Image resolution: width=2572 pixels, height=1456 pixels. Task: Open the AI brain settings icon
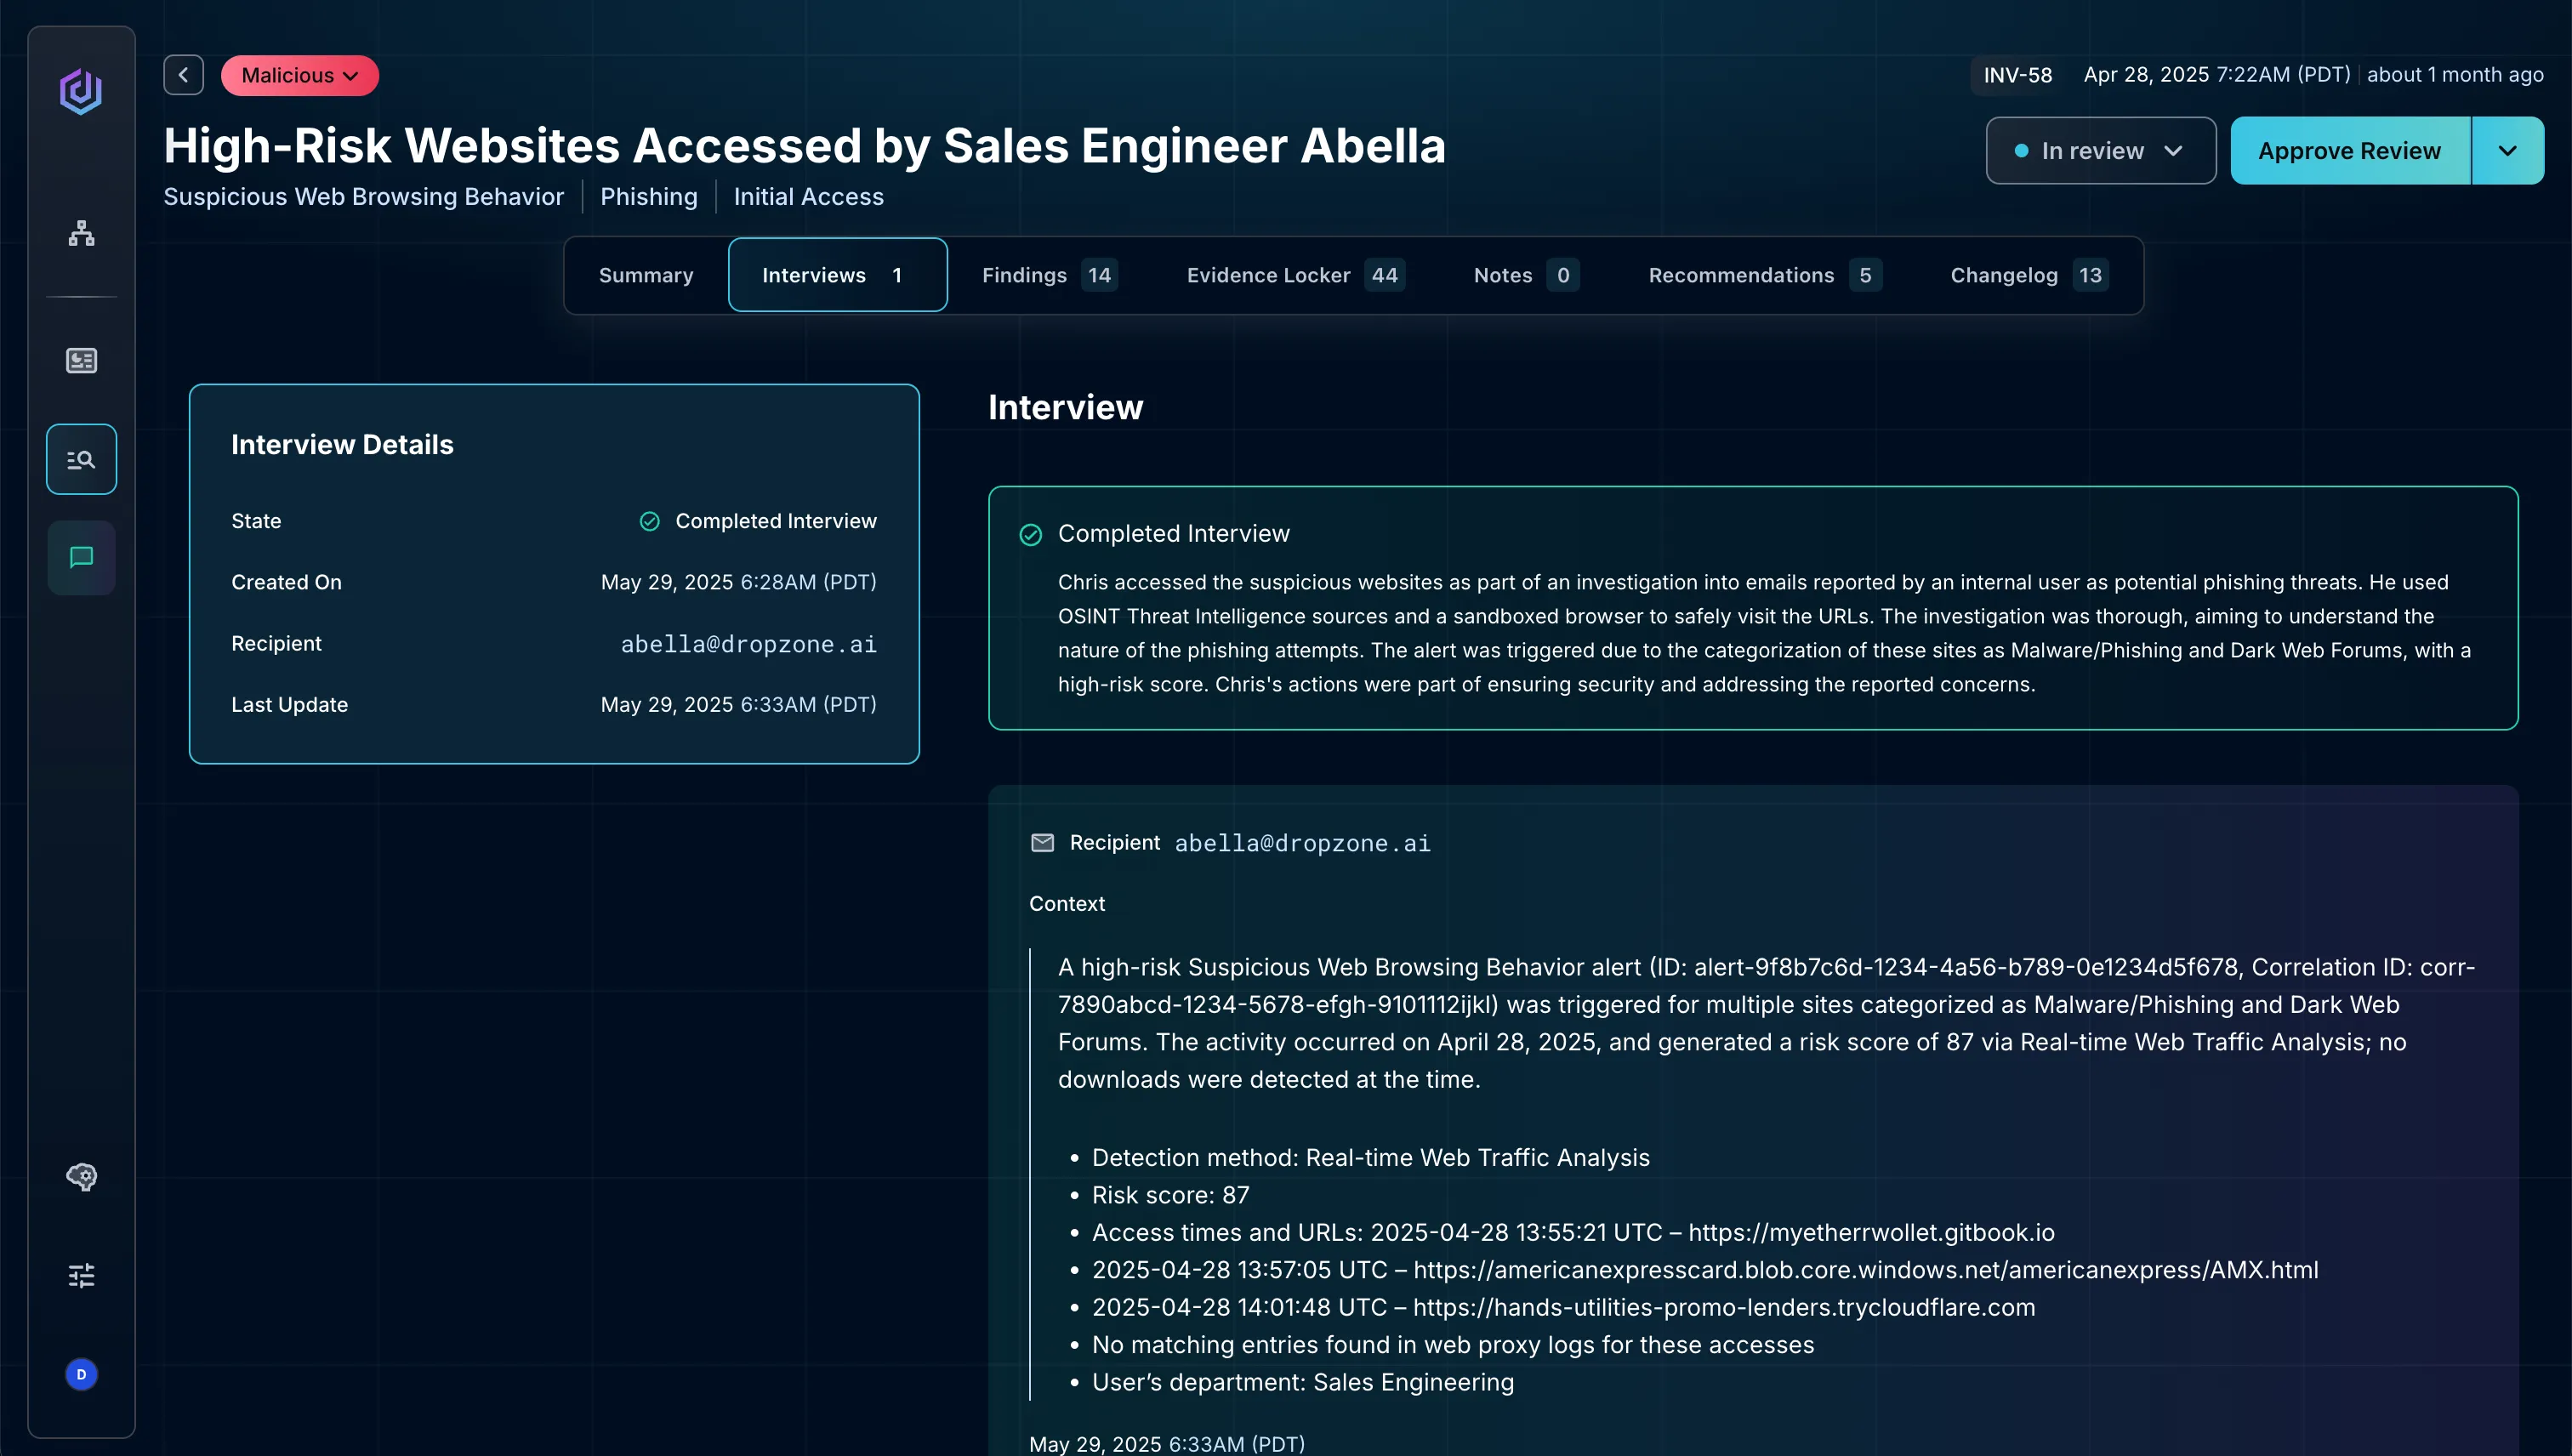[81, 1176]
